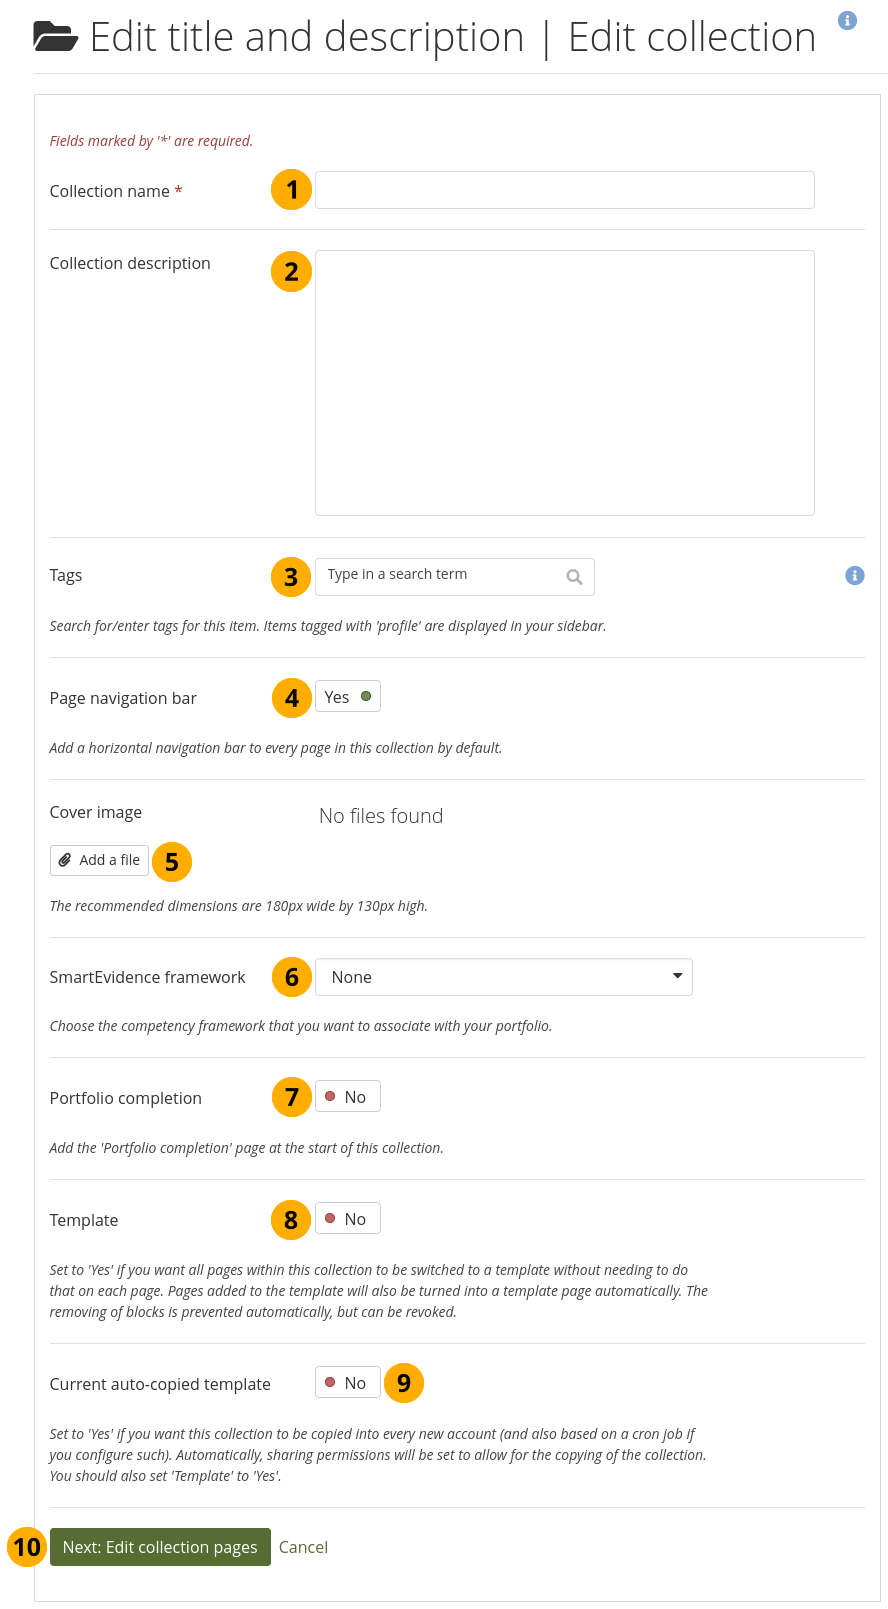Click the Cancel link
Image resolution: width=888 pixels, height=1609 pixels.
[x=303, y=1547]
